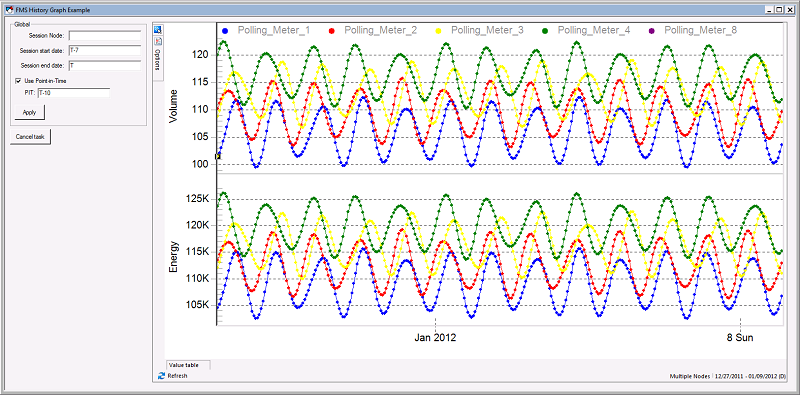The image size is (800, 395).
Task: Click the small yellow marker on the Volume axis
Action: point(218,156)
